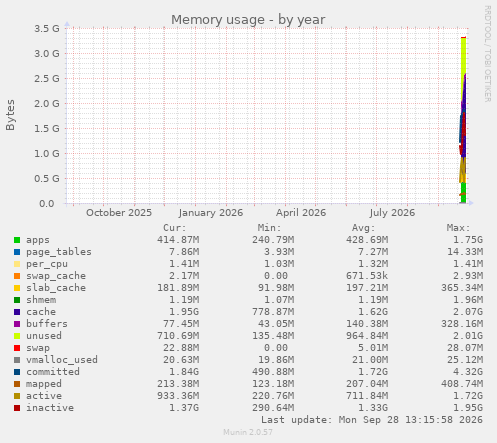Viewport: 497px width, 443px height.
Task: Click the lime unused spike in graph
Action: (463, 58)
